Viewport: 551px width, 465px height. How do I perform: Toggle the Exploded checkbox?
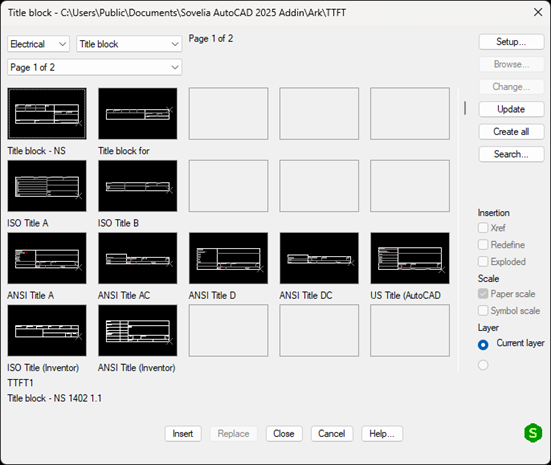tap(483, 261)
